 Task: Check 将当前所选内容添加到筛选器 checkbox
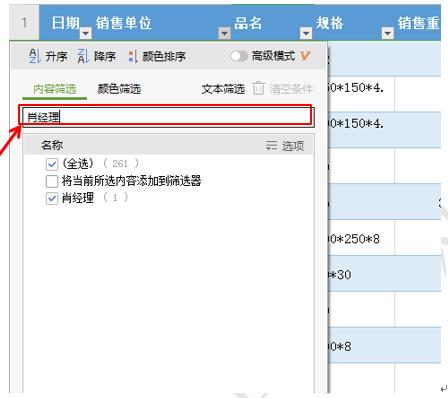(x=52, y=181)
